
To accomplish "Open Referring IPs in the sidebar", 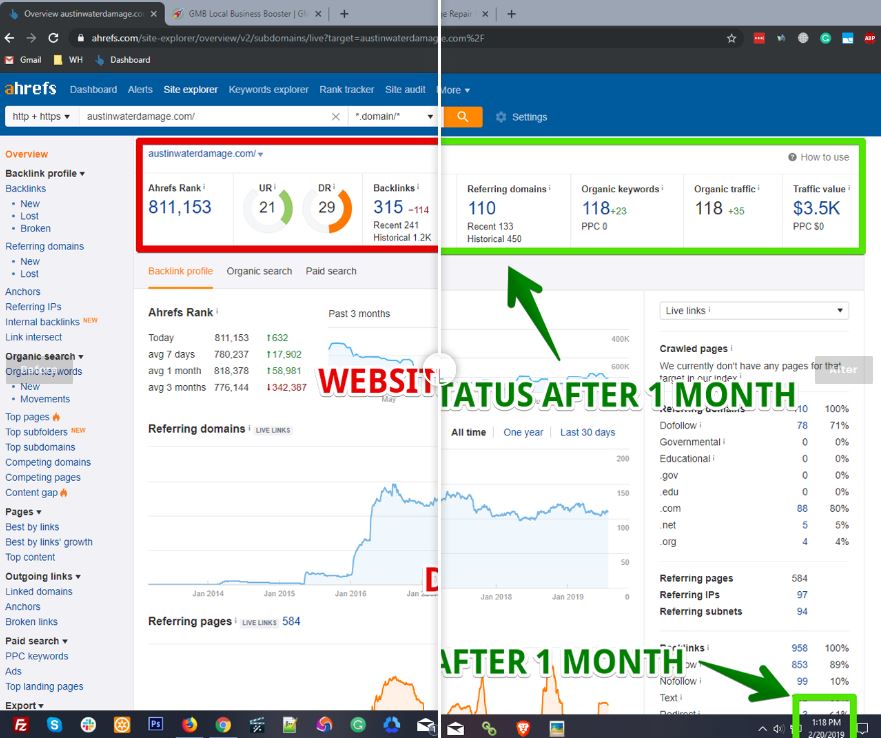I will pos(33,306).
